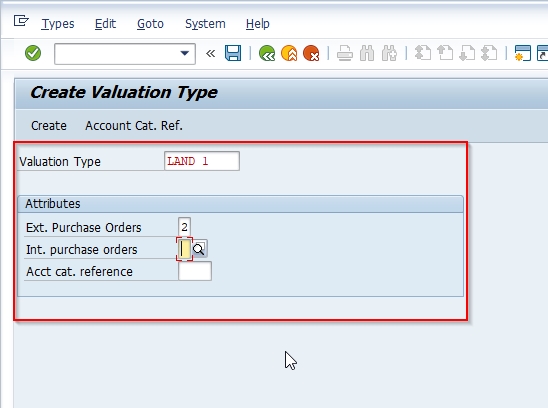This screenshot has height=408, width=548.
Task: Click the green Back arrow icon
Action: (267, 53)
